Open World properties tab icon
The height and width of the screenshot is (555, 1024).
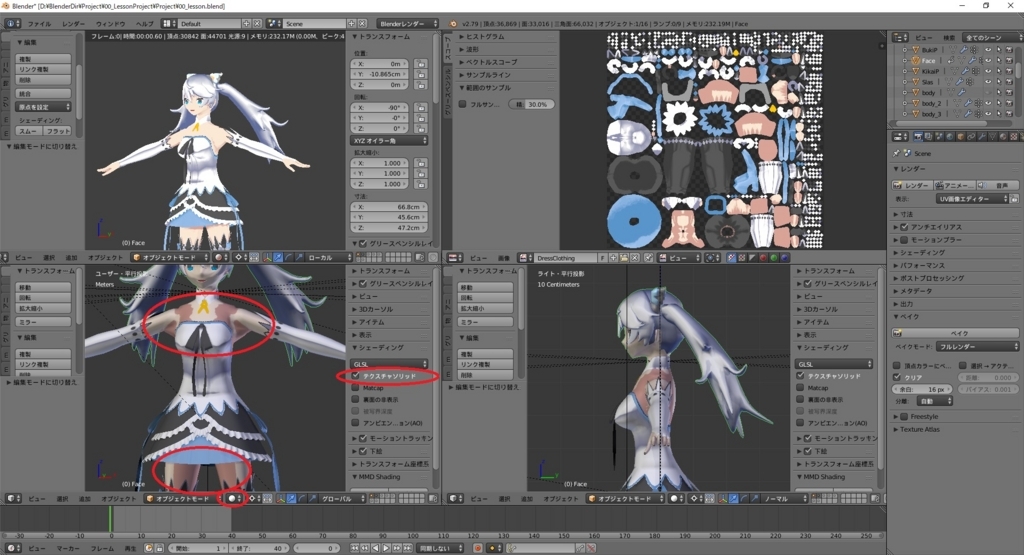pos(950,136)
